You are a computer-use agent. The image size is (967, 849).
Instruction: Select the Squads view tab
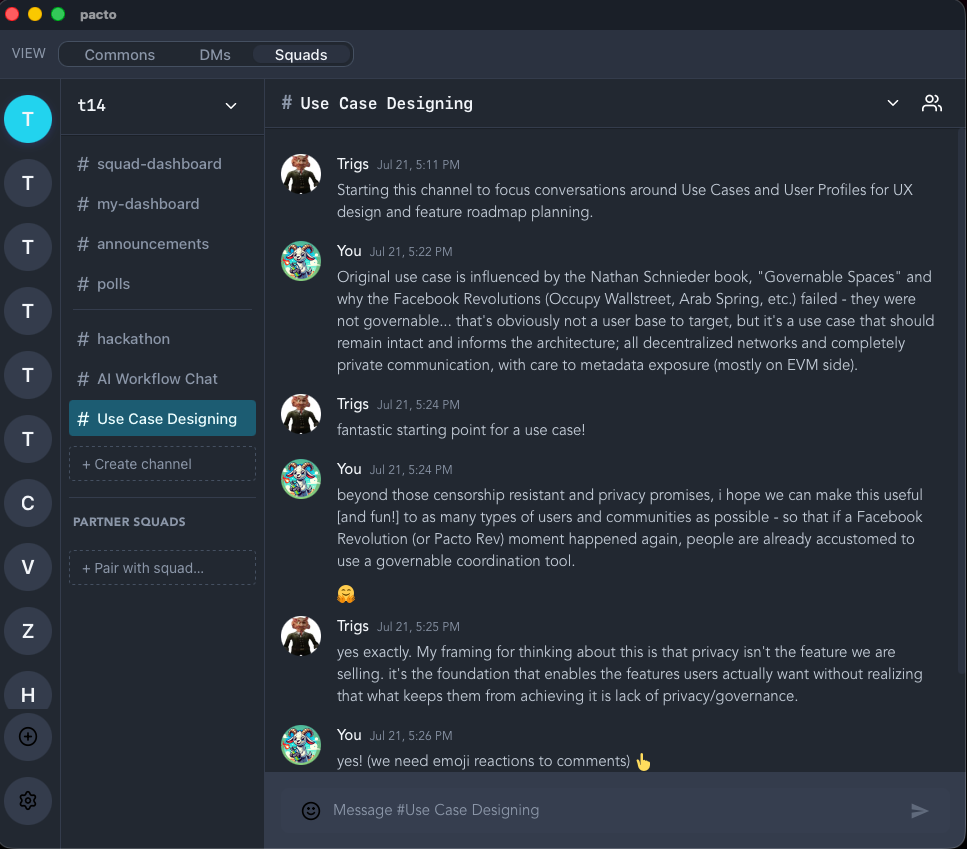click(301, 54)
